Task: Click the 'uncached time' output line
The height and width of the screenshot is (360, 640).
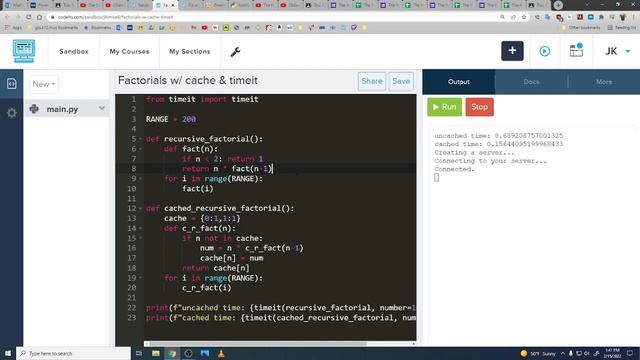Action: pos(498,136)
